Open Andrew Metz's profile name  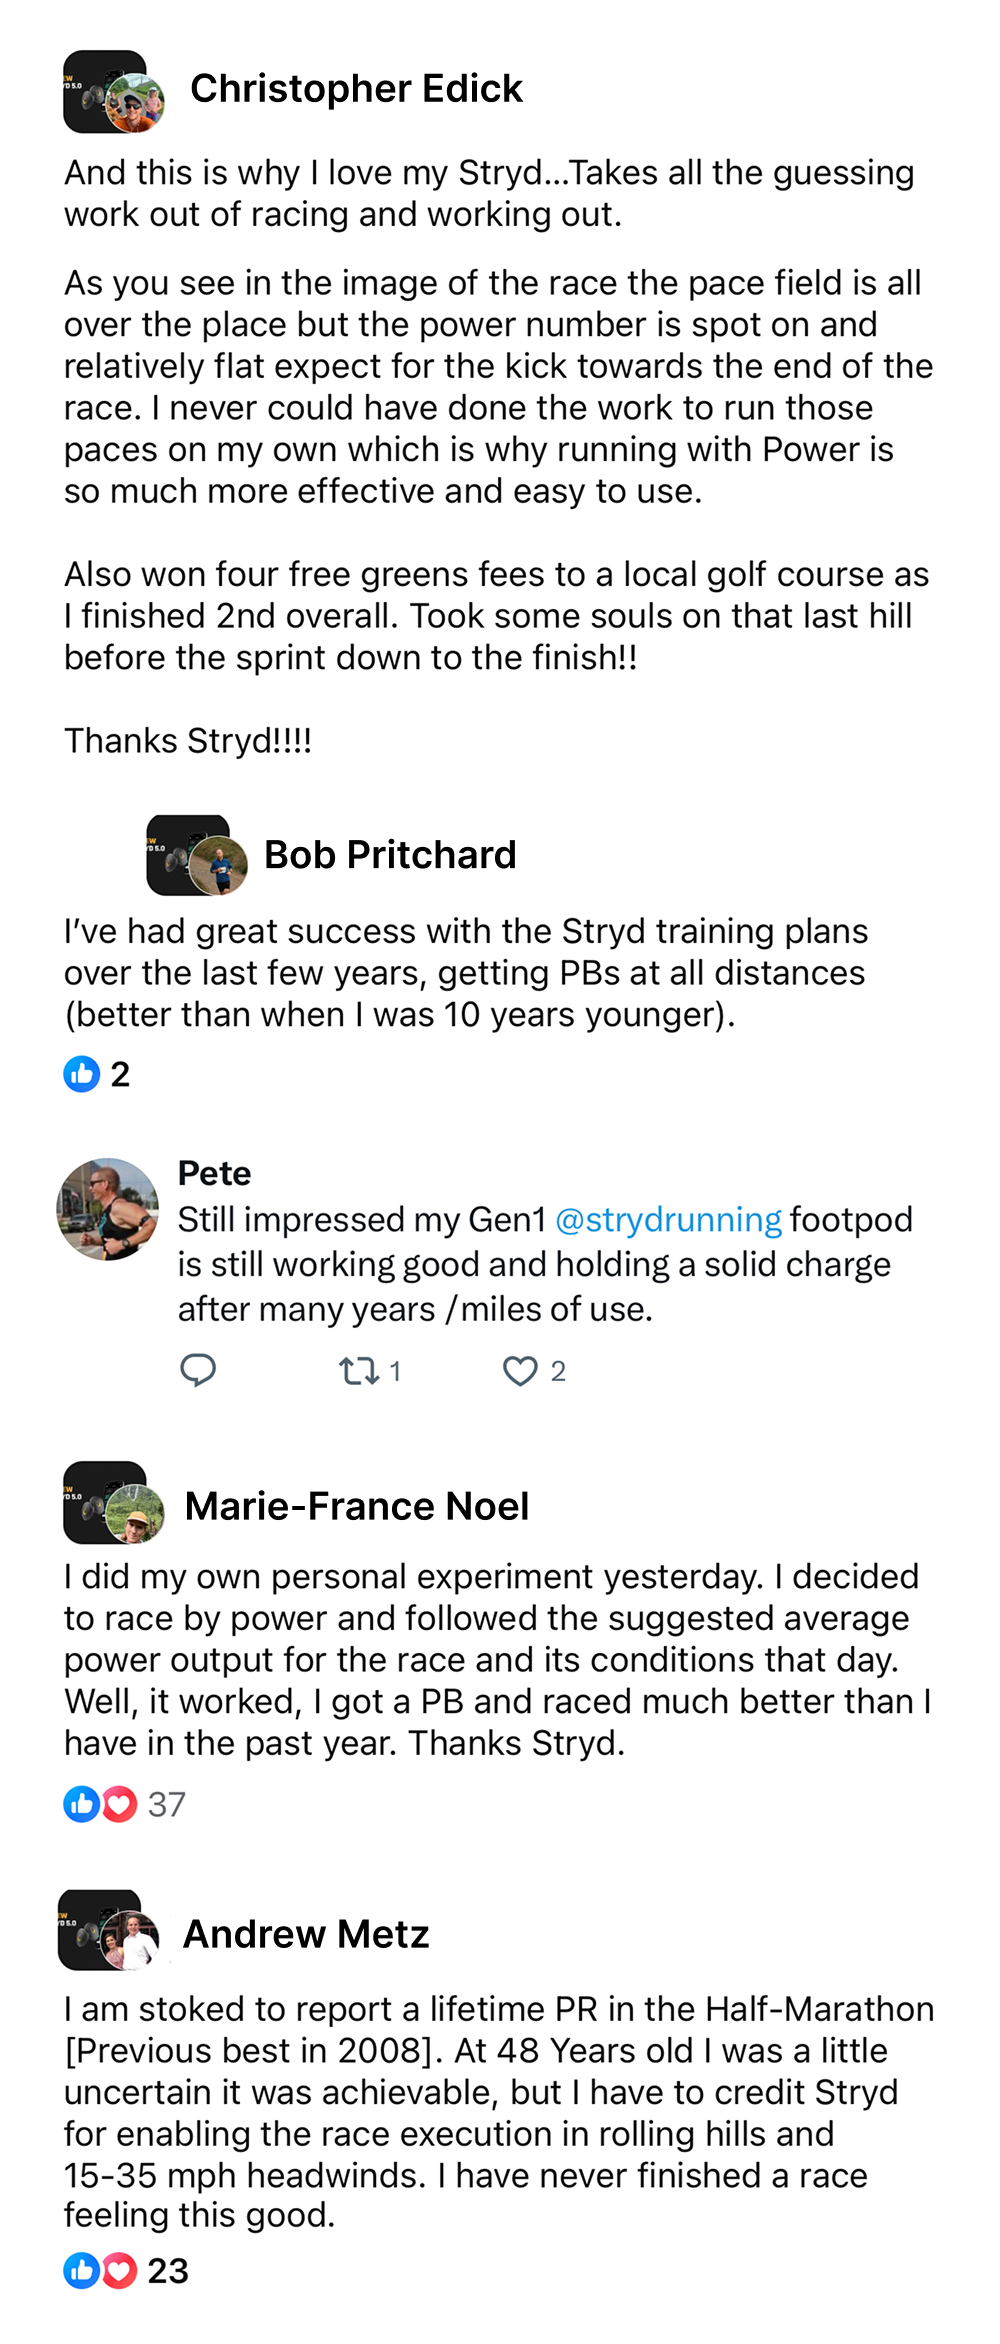coord(306,1934)
